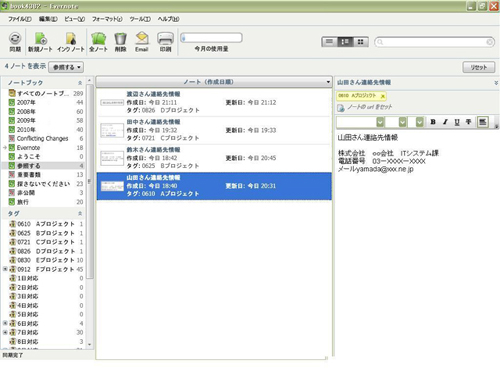
Task: Toggle underline formatting
Action: 457,122
